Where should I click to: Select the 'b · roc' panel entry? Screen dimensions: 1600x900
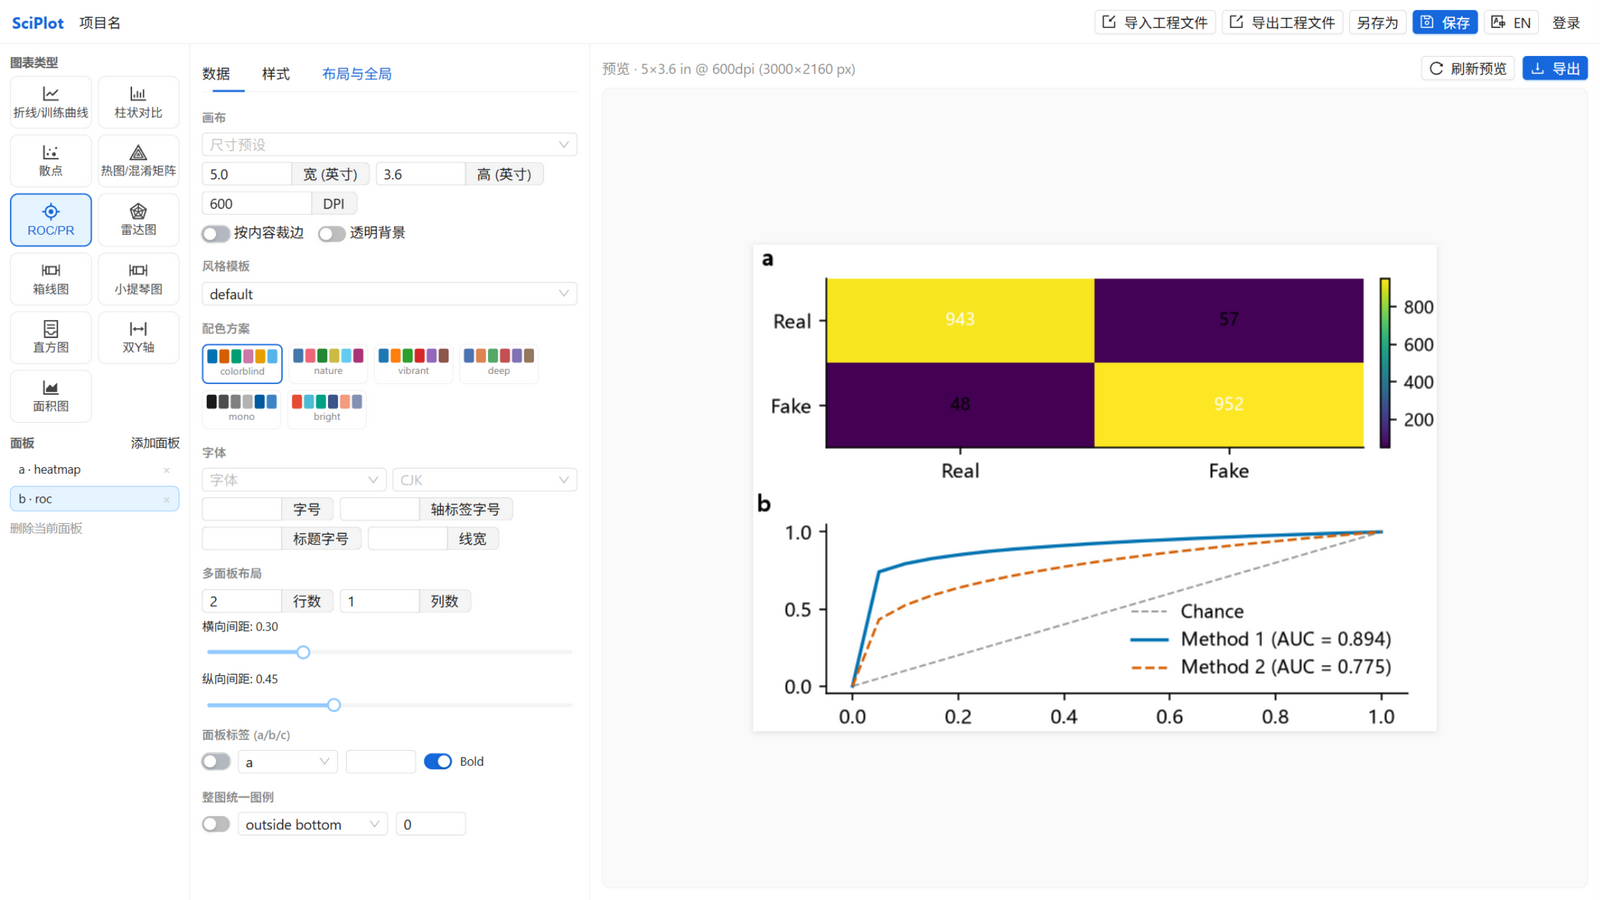click(x=94, y=499)
